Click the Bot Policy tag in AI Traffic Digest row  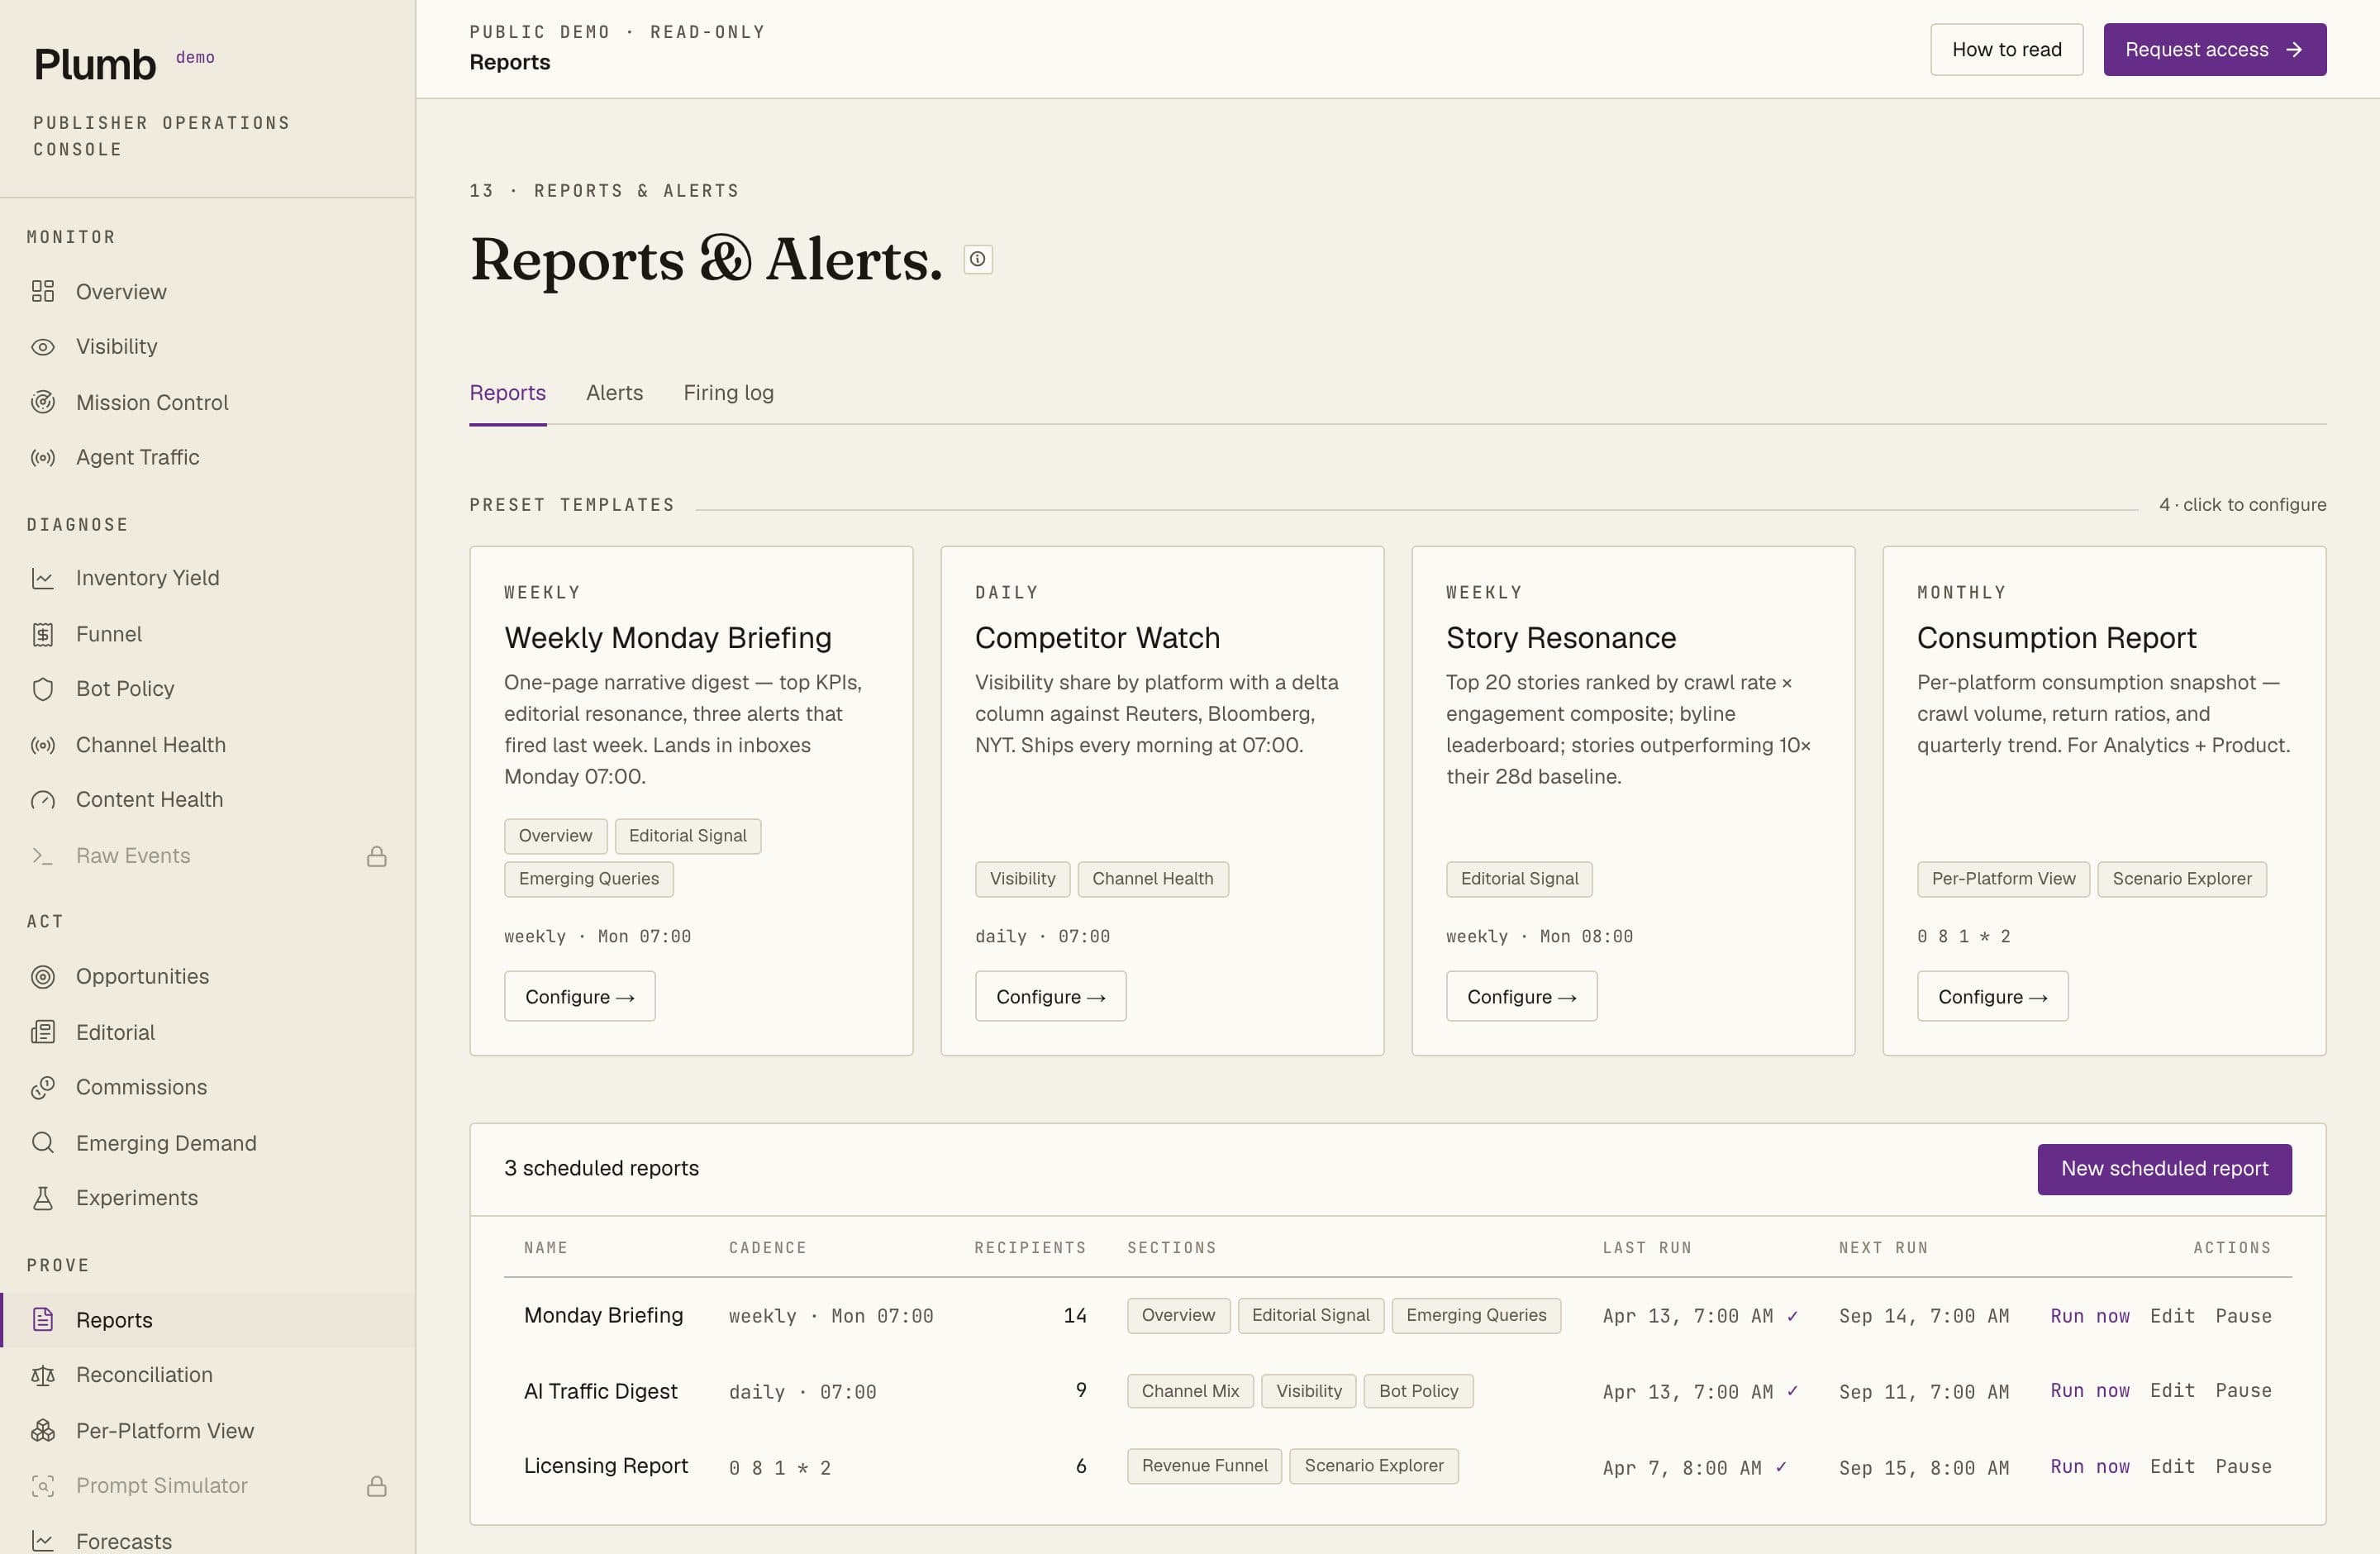(1418, 1391)
